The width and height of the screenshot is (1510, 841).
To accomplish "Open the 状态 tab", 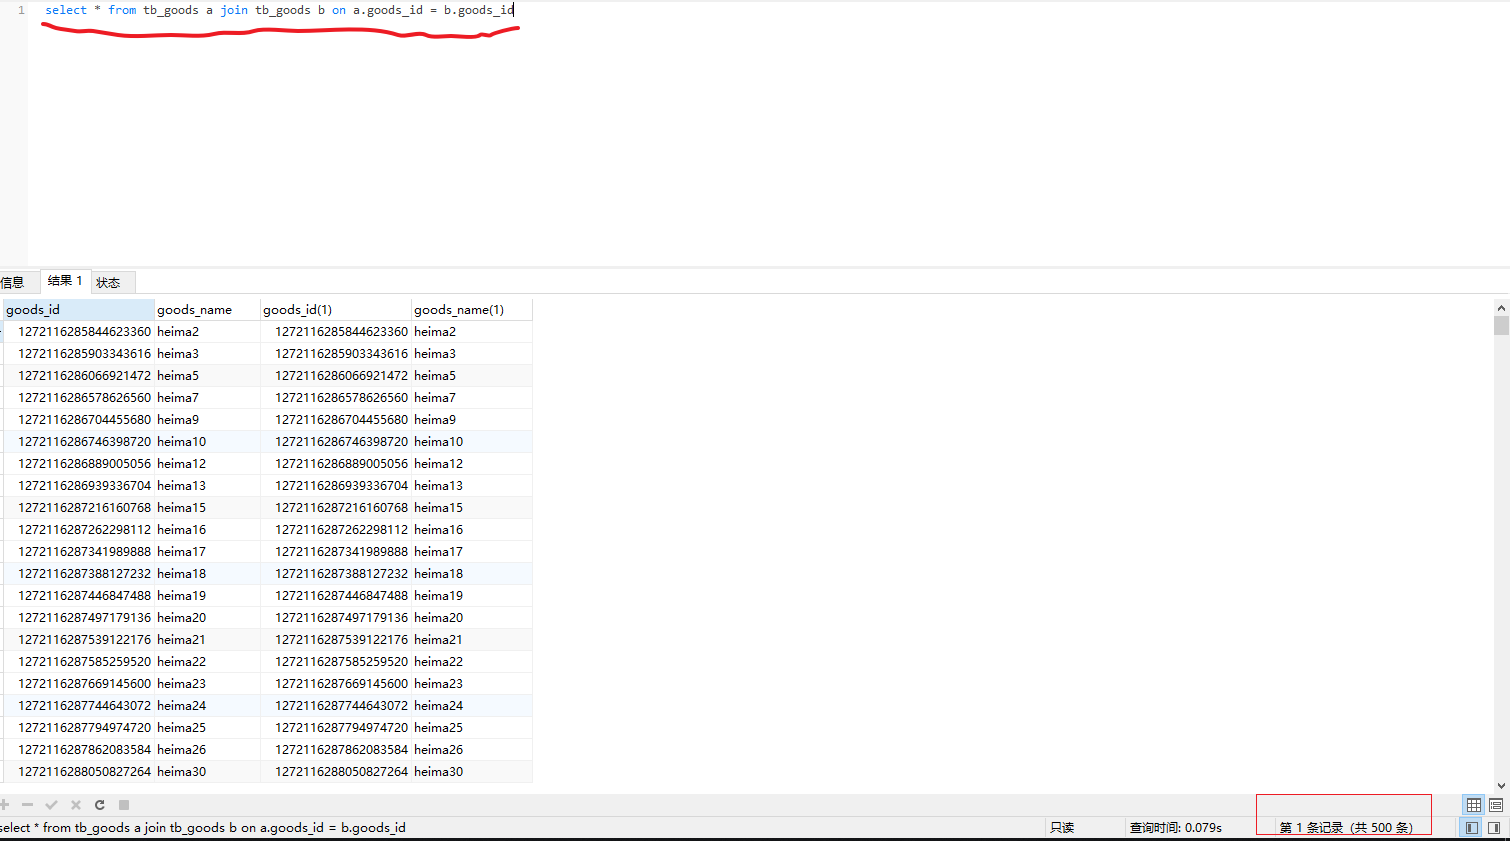I will click(108, 283).
